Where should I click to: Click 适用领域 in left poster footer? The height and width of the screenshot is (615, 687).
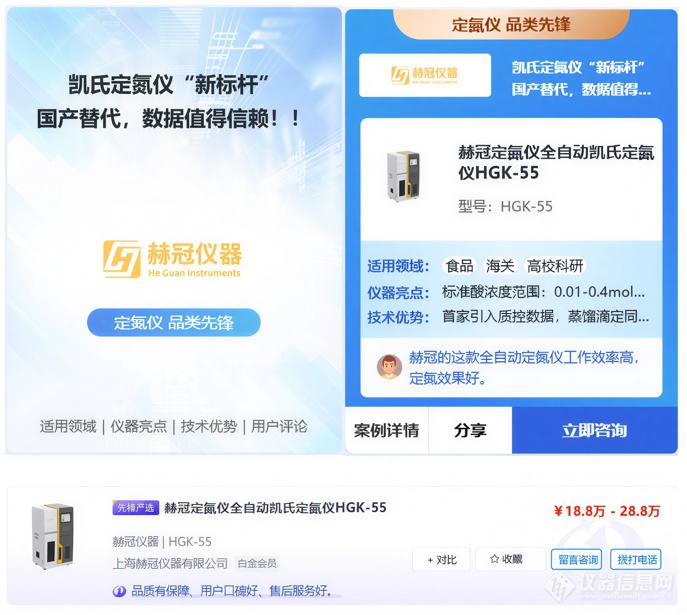click(x=68, y=426)
